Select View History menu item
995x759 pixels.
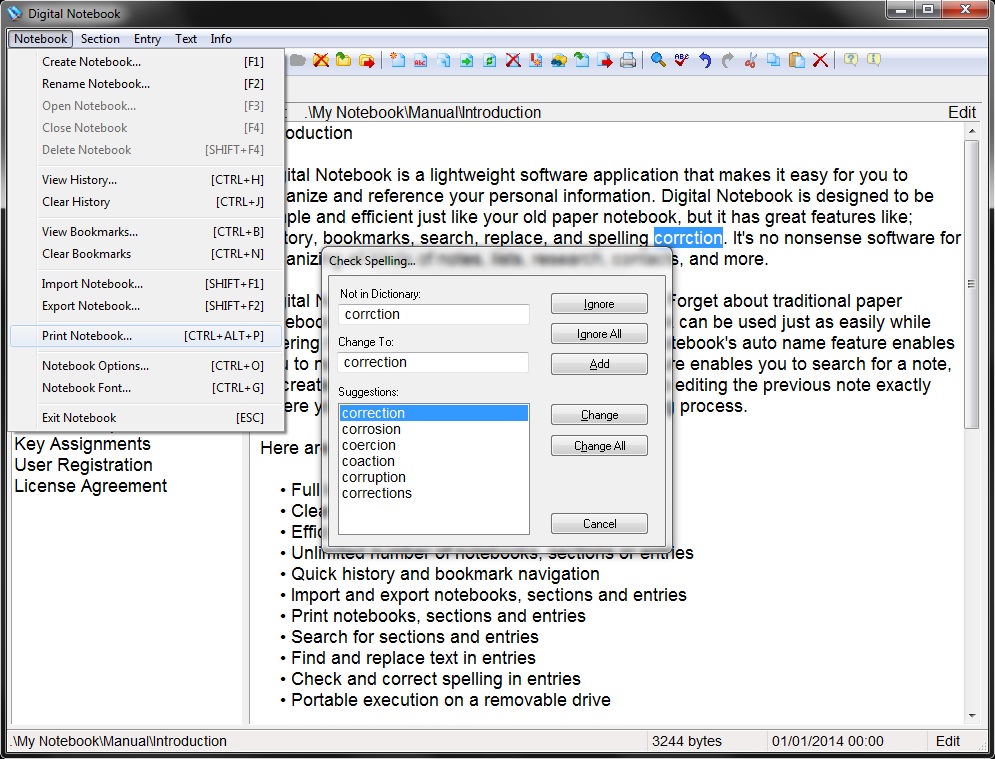(x=146, y=180)
